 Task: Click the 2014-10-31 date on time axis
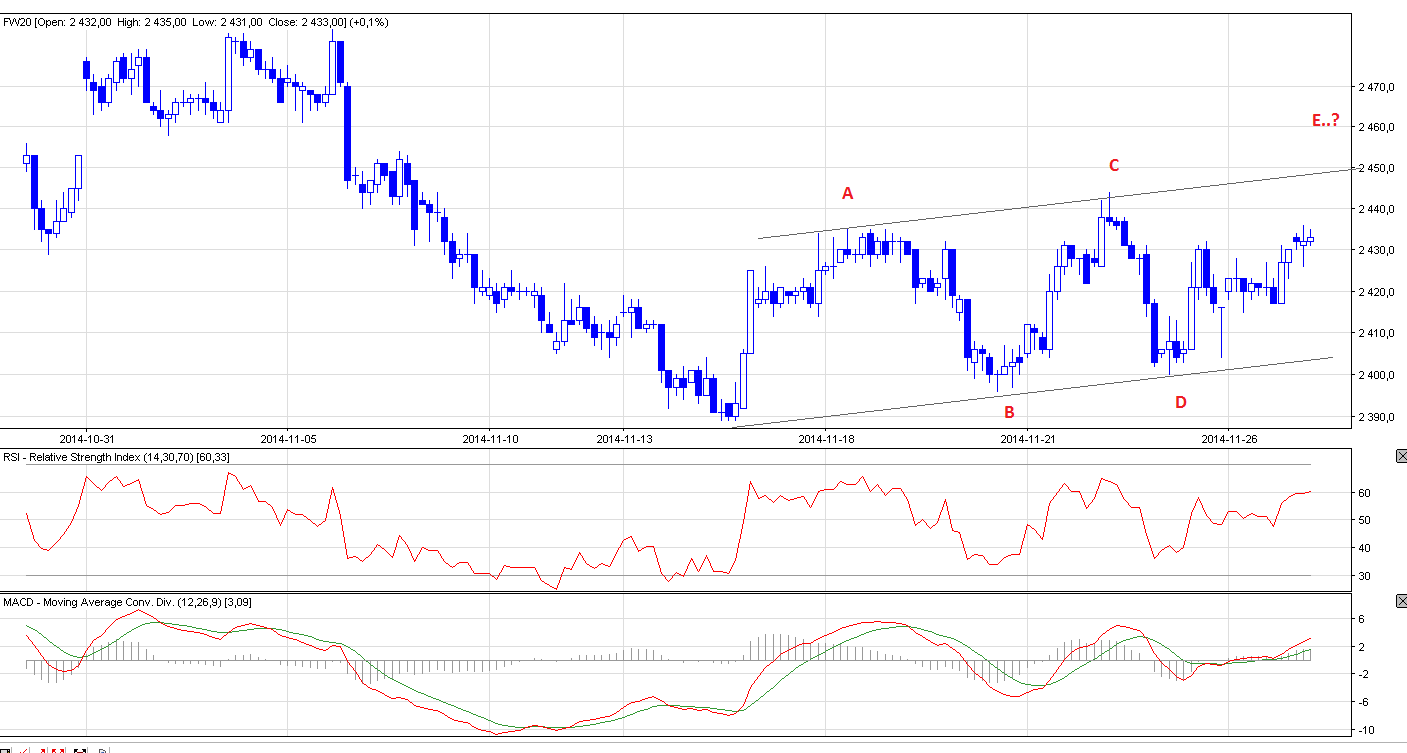(86, 438)
